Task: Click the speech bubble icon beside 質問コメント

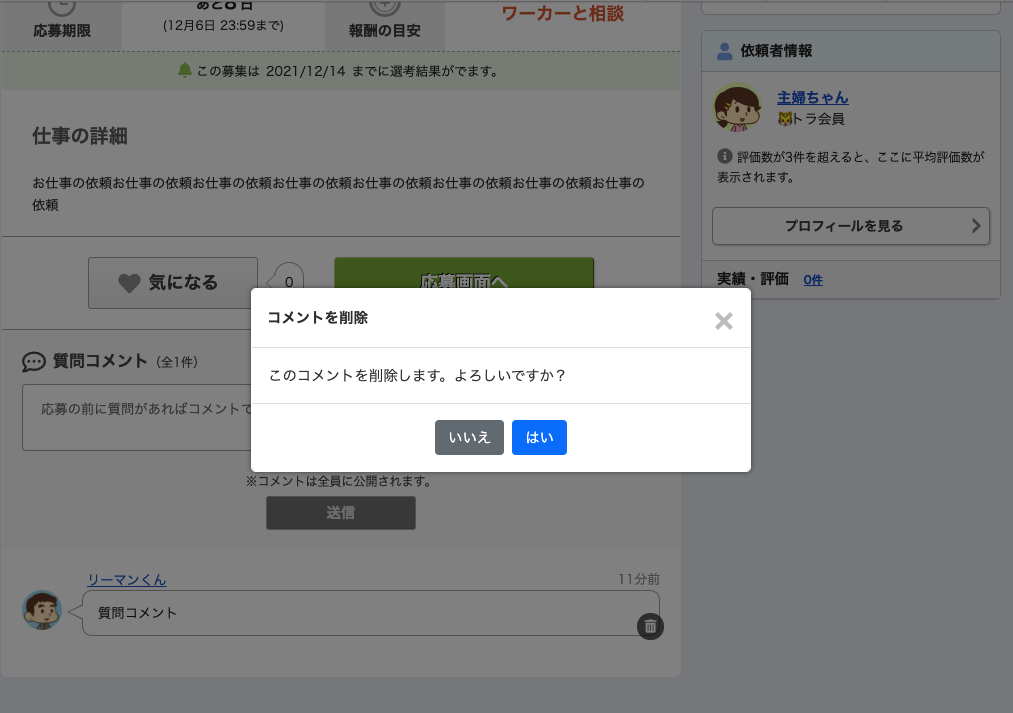Action: pos(34,362)
